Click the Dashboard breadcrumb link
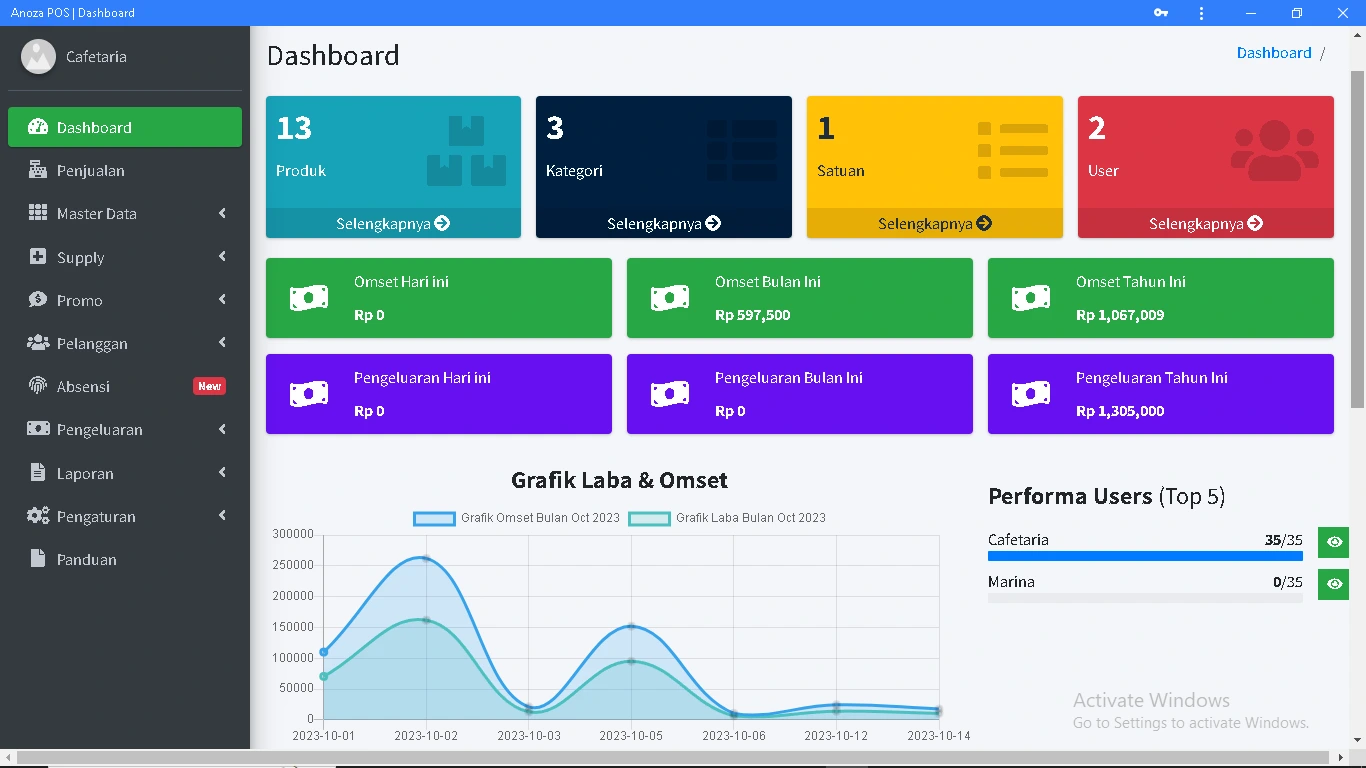The height and width of the screenshot is (768, 1366). pos(1273,53)
